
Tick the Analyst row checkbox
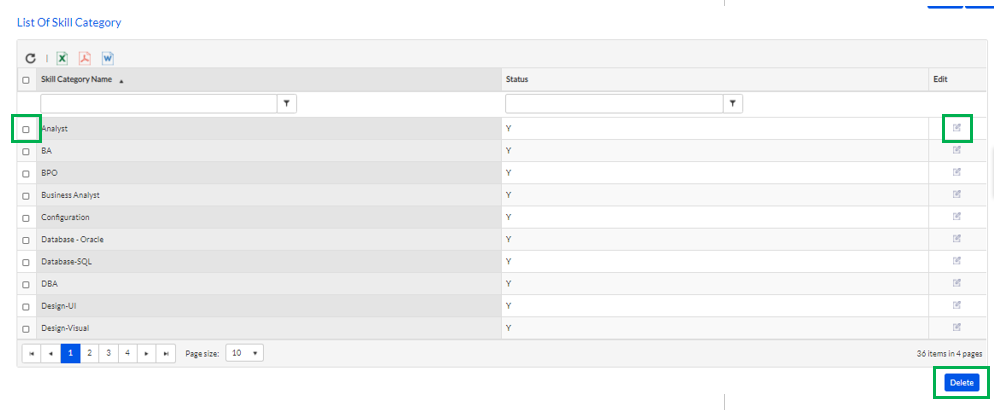click(x=26, y=129)
